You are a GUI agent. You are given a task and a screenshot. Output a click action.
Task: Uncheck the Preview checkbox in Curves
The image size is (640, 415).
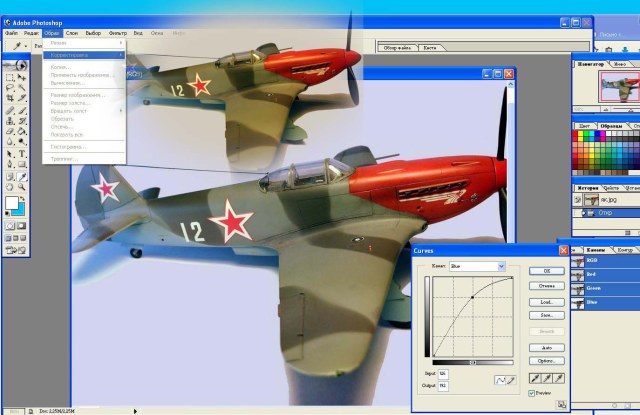(x=531, y=393)
